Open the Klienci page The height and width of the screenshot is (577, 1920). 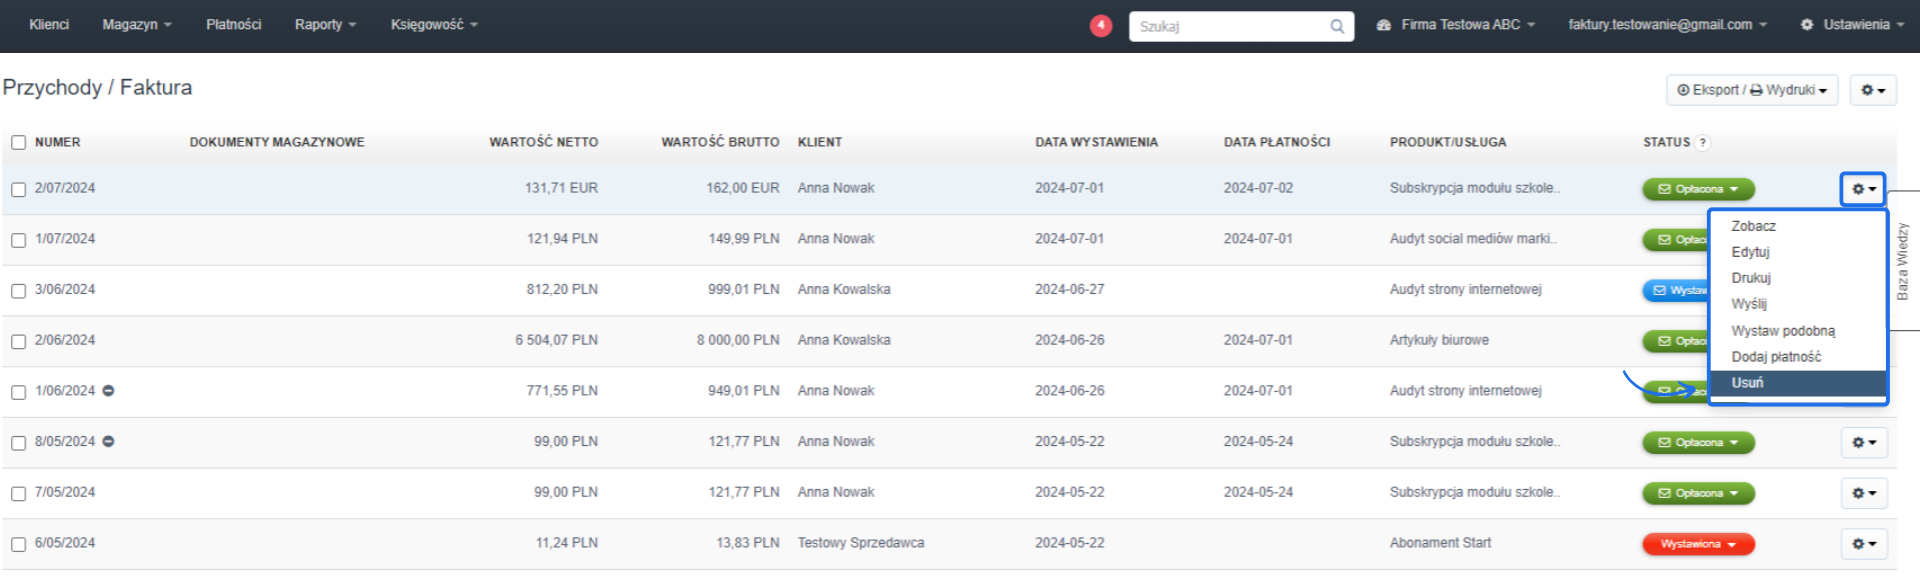click(49, 25)
